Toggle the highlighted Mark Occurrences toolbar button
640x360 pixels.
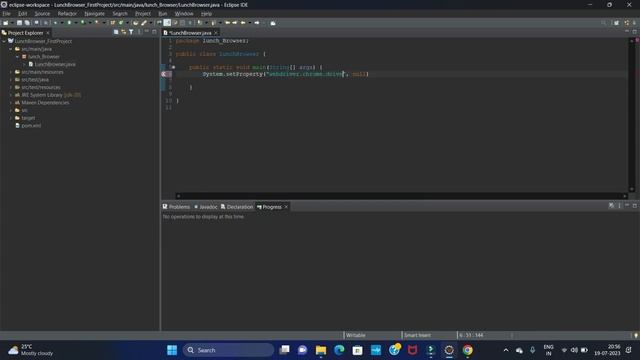tap(167, 23)
